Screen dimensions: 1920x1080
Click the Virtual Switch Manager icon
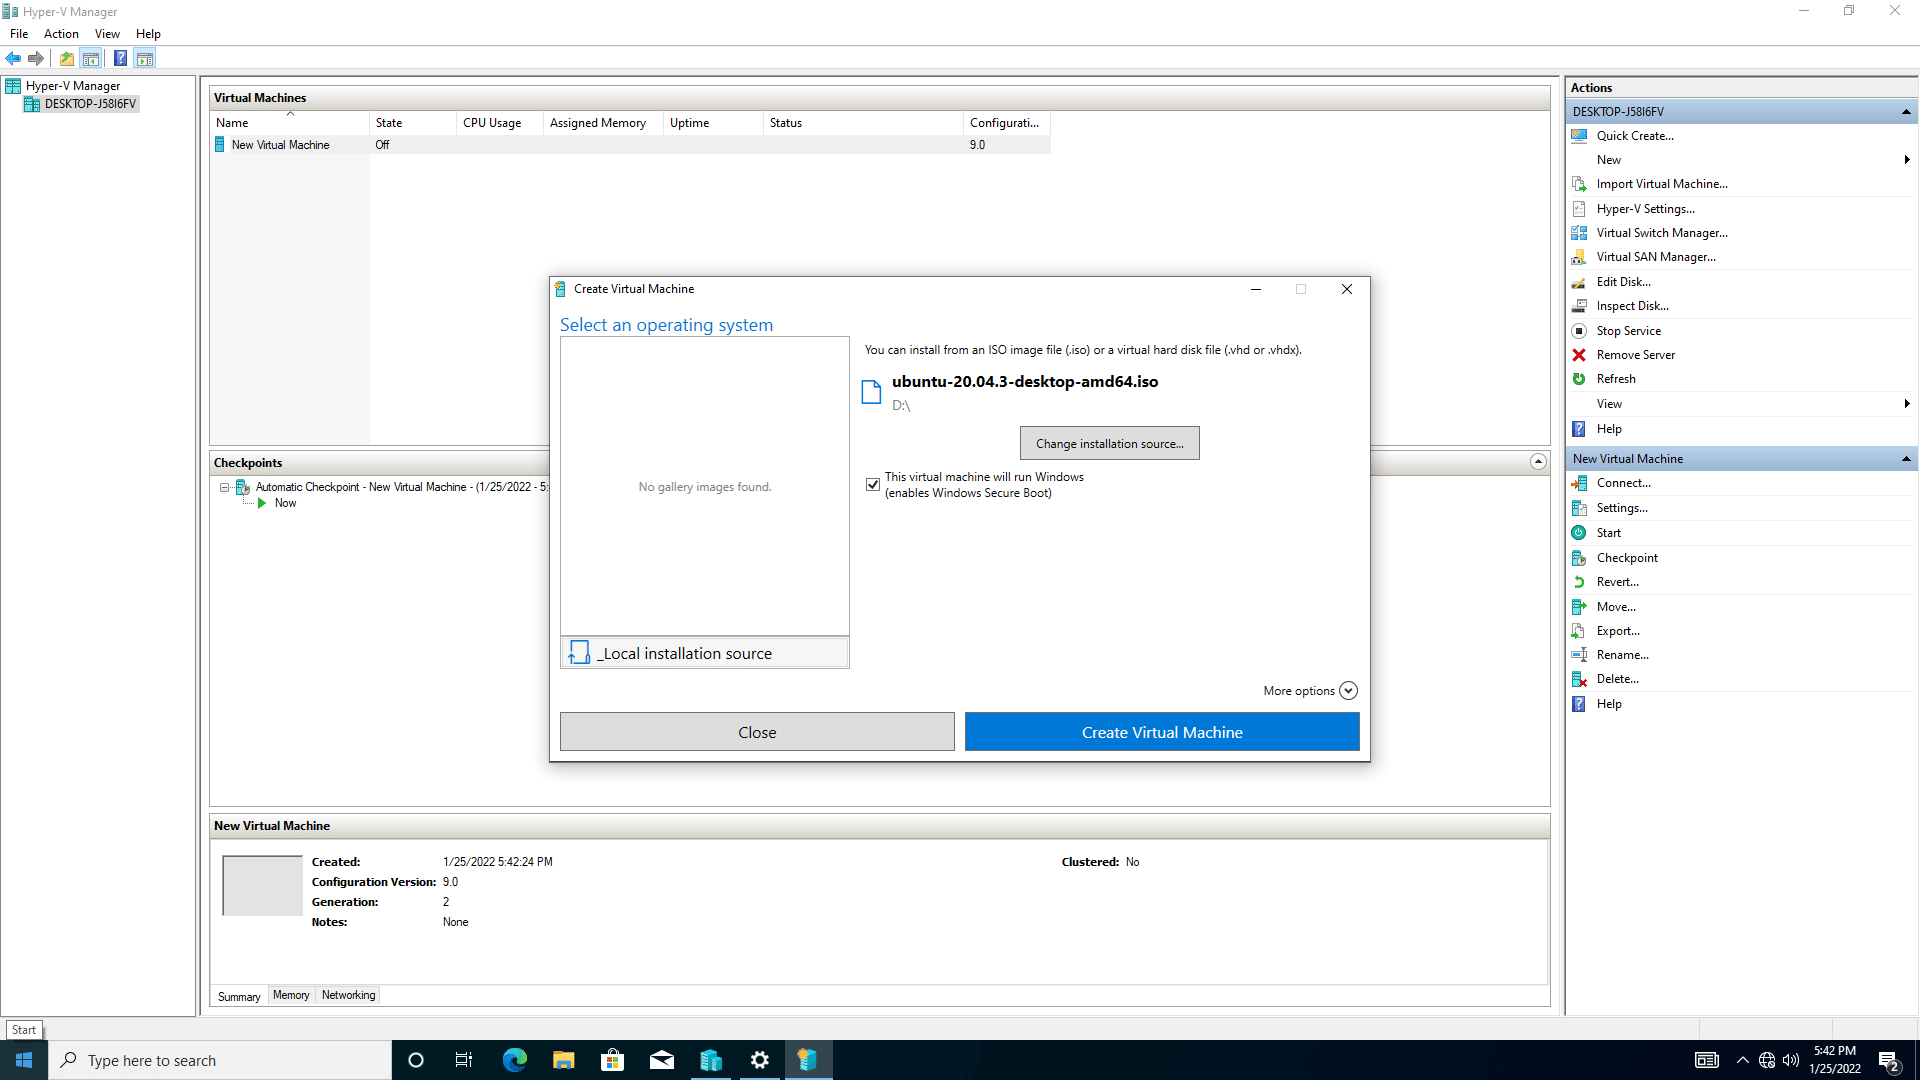(1581, 232)
